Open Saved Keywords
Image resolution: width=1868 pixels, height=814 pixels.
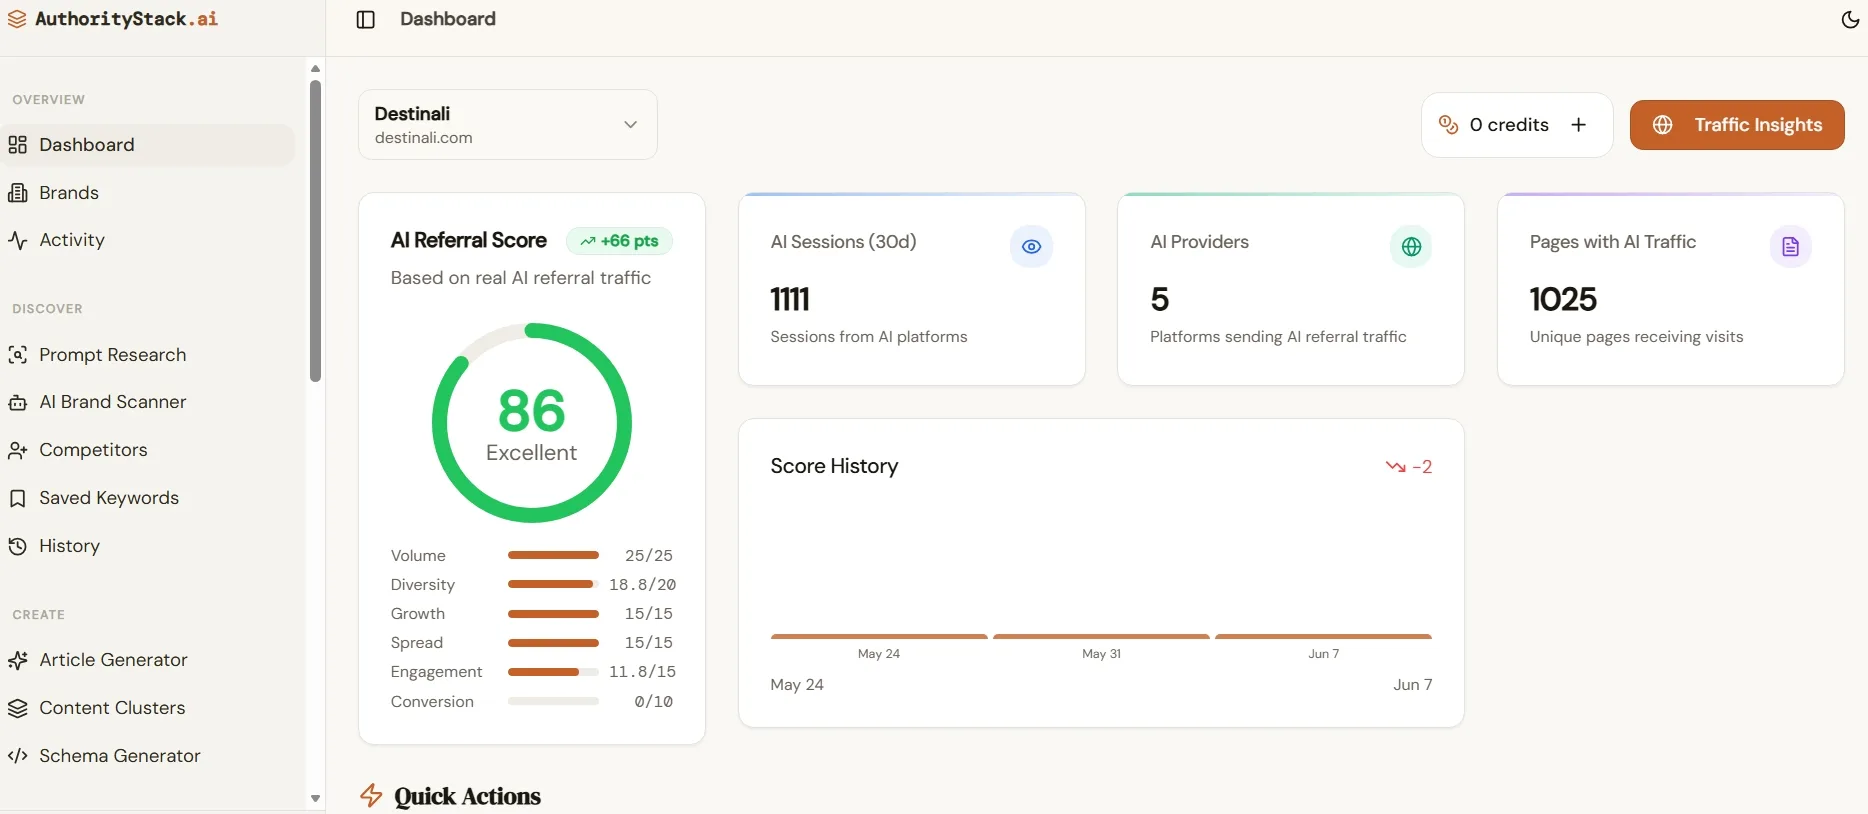148,498
